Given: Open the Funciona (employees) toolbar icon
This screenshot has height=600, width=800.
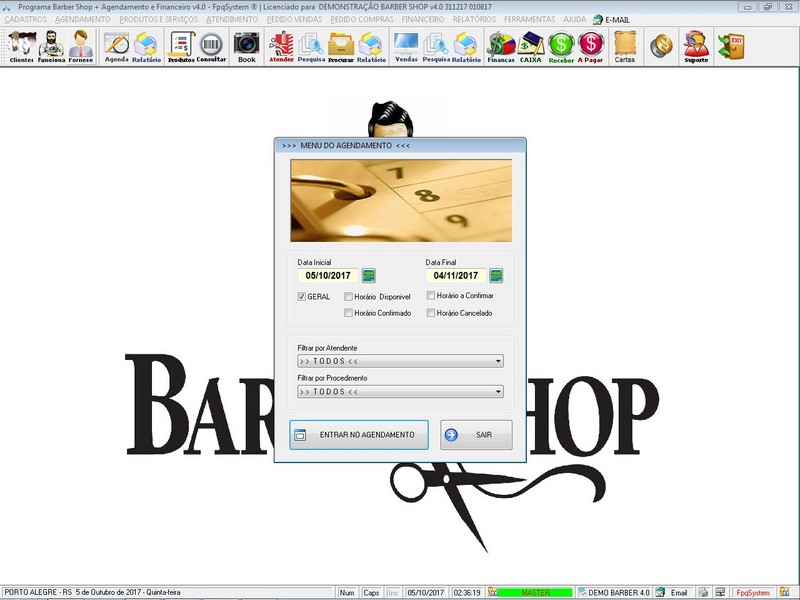Looking at the screenshot, I should point(51,46).
